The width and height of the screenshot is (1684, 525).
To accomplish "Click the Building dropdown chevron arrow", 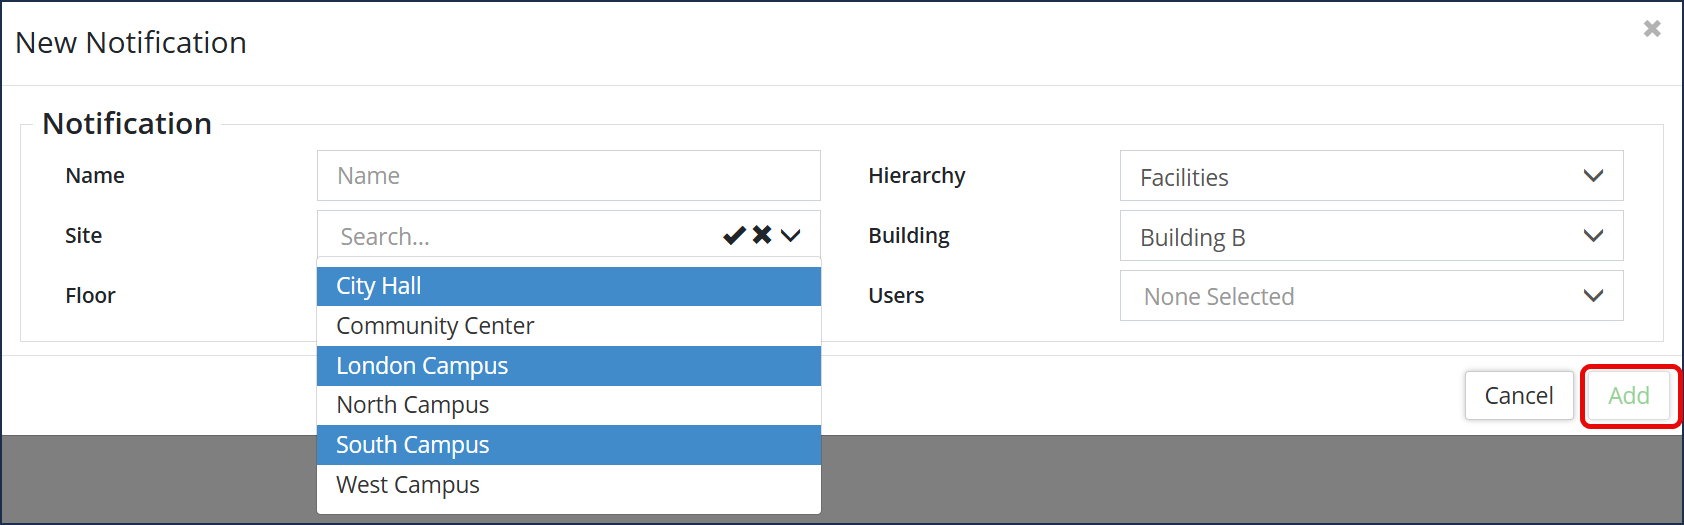I will click(1594, 236).
